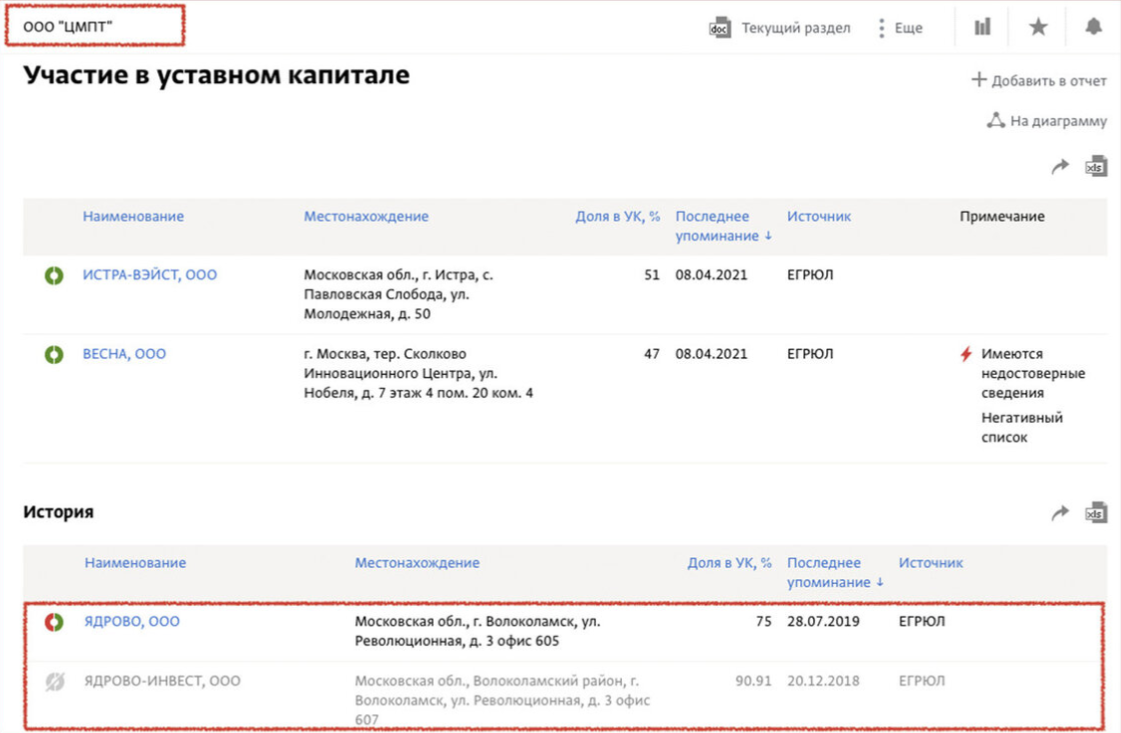This screenshot has height=733, width=1121.
Task: Sort История table by 'Местонахождение'
Action: (x=417, y=562)
